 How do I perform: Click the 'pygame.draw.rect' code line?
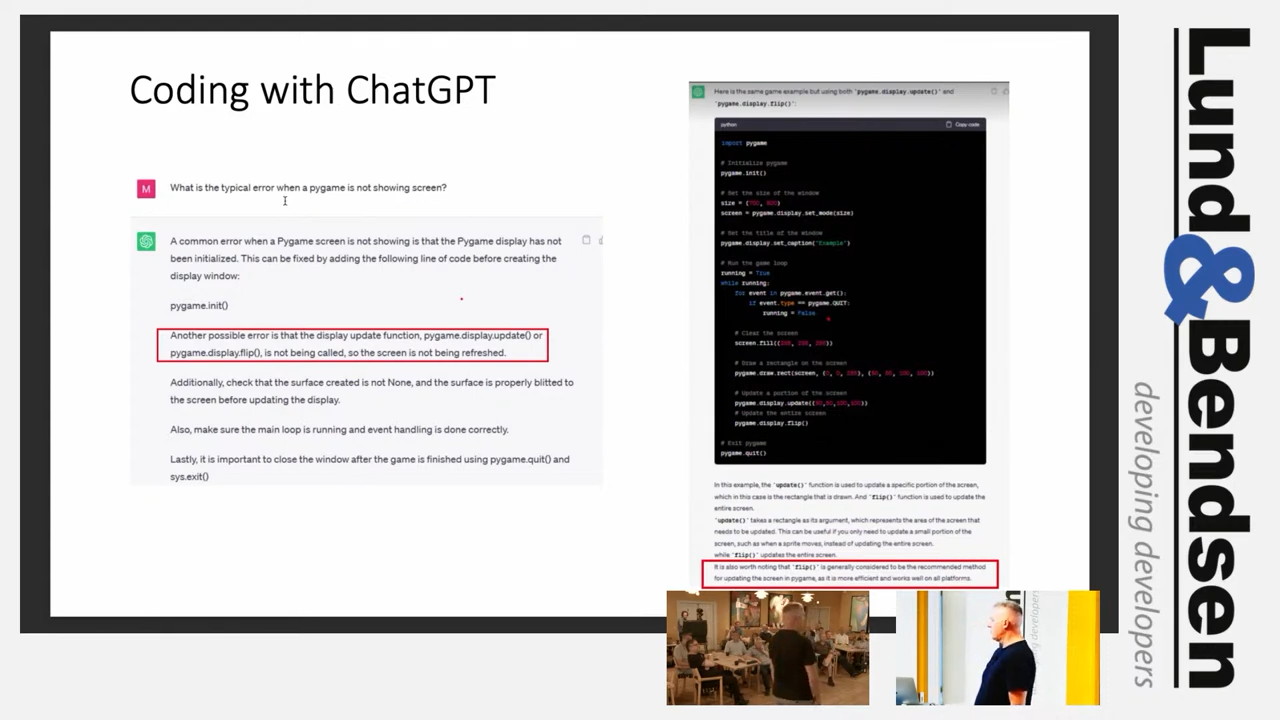(834, 373)
